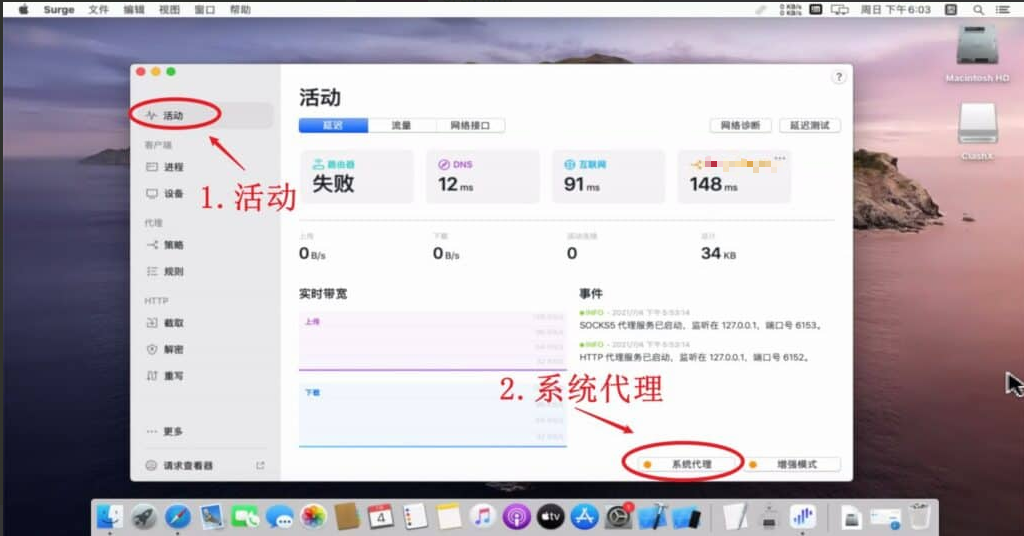The image size is (1024, 536).
Task: Select the 延迟 (Latency) tab
Action: coord(333,126)
